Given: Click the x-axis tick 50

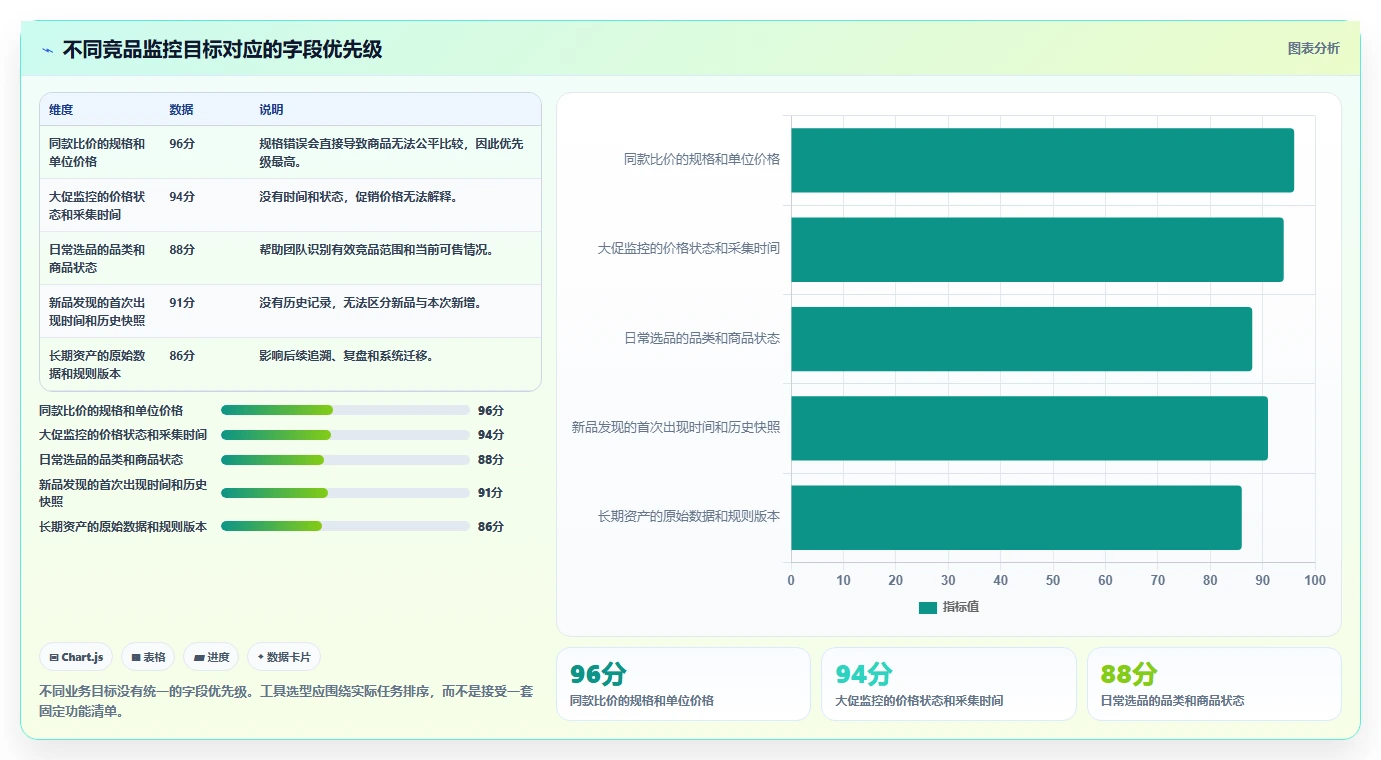Looking at the screenshot, I should [1053, 581].
